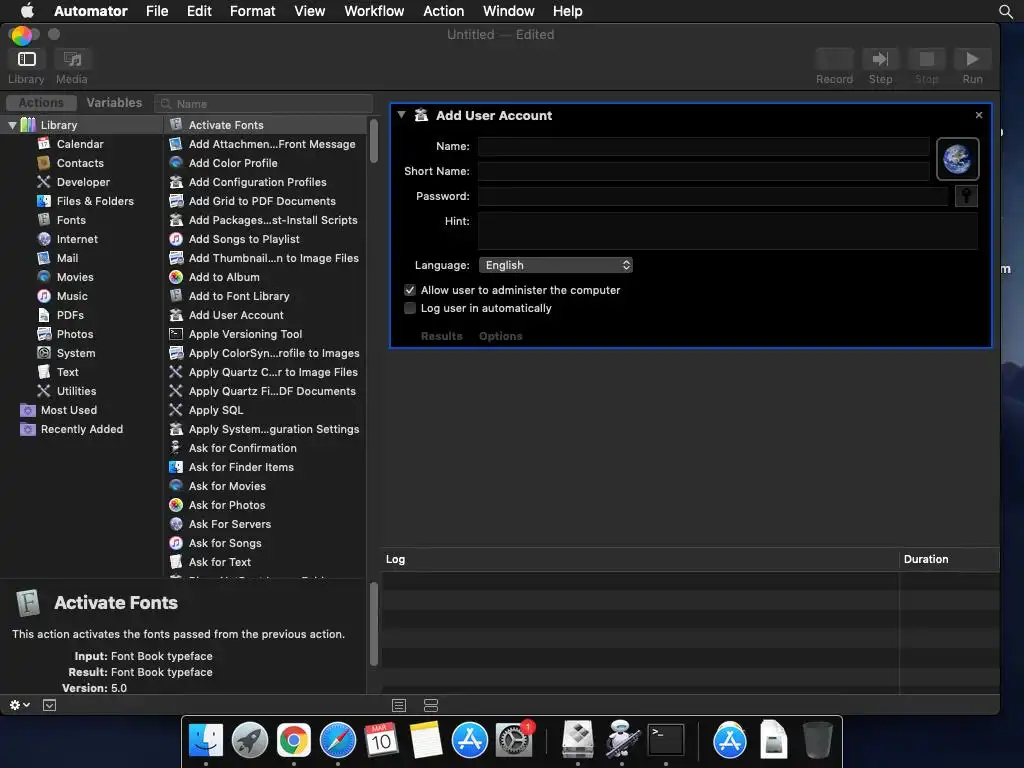Select the System category
Image resolution: width=1024 pixels, height=768 pixels.
coord(76,352)
